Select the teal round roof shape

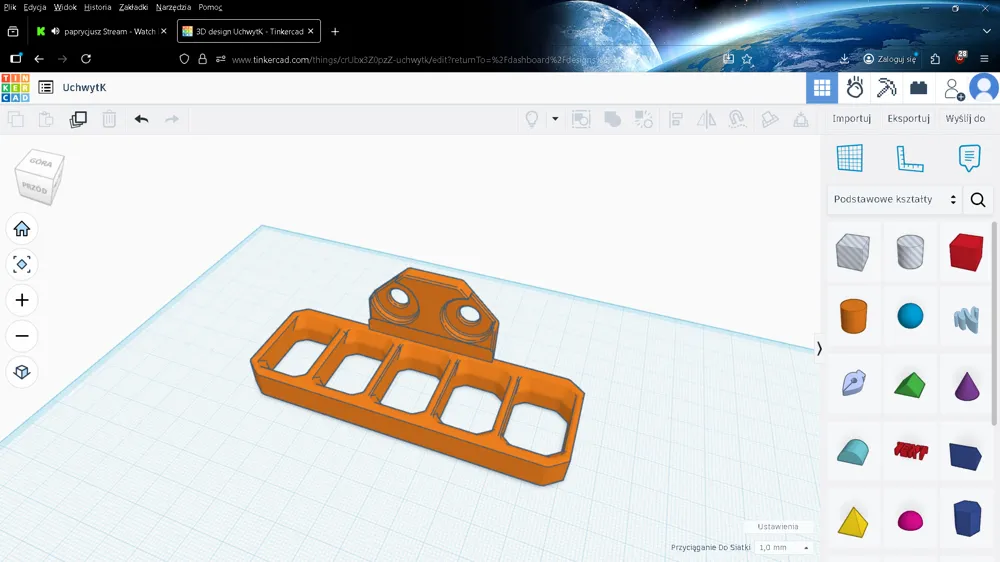click(x=853, y=452)
